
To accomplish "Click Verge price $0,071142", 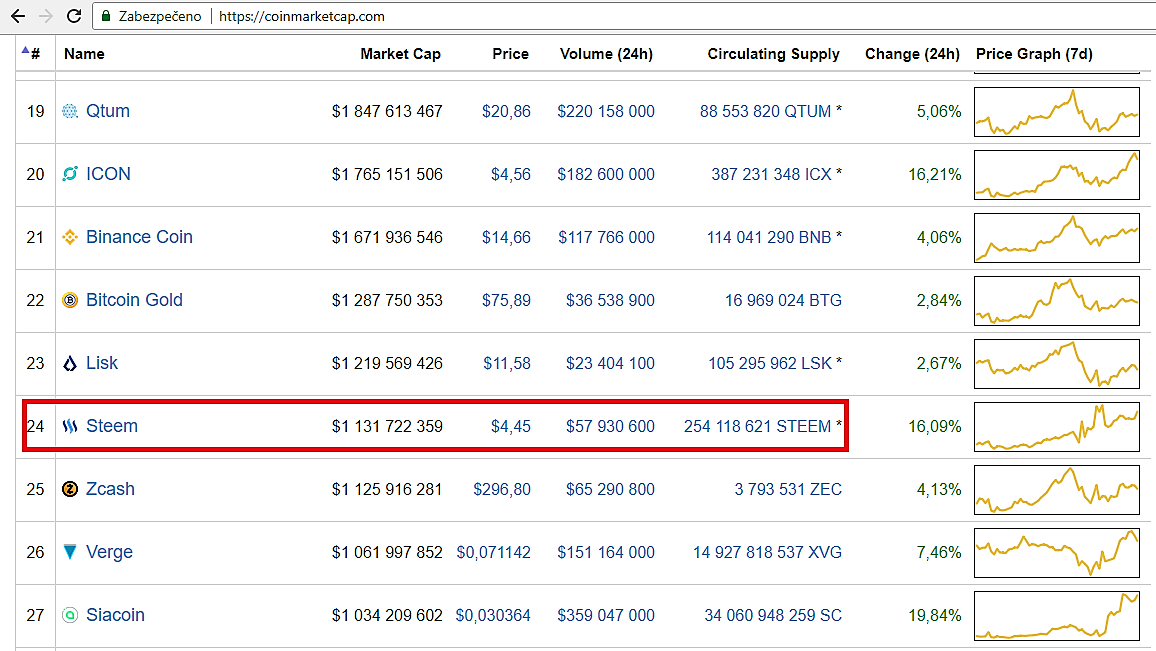I will click(x=493, y=552).
